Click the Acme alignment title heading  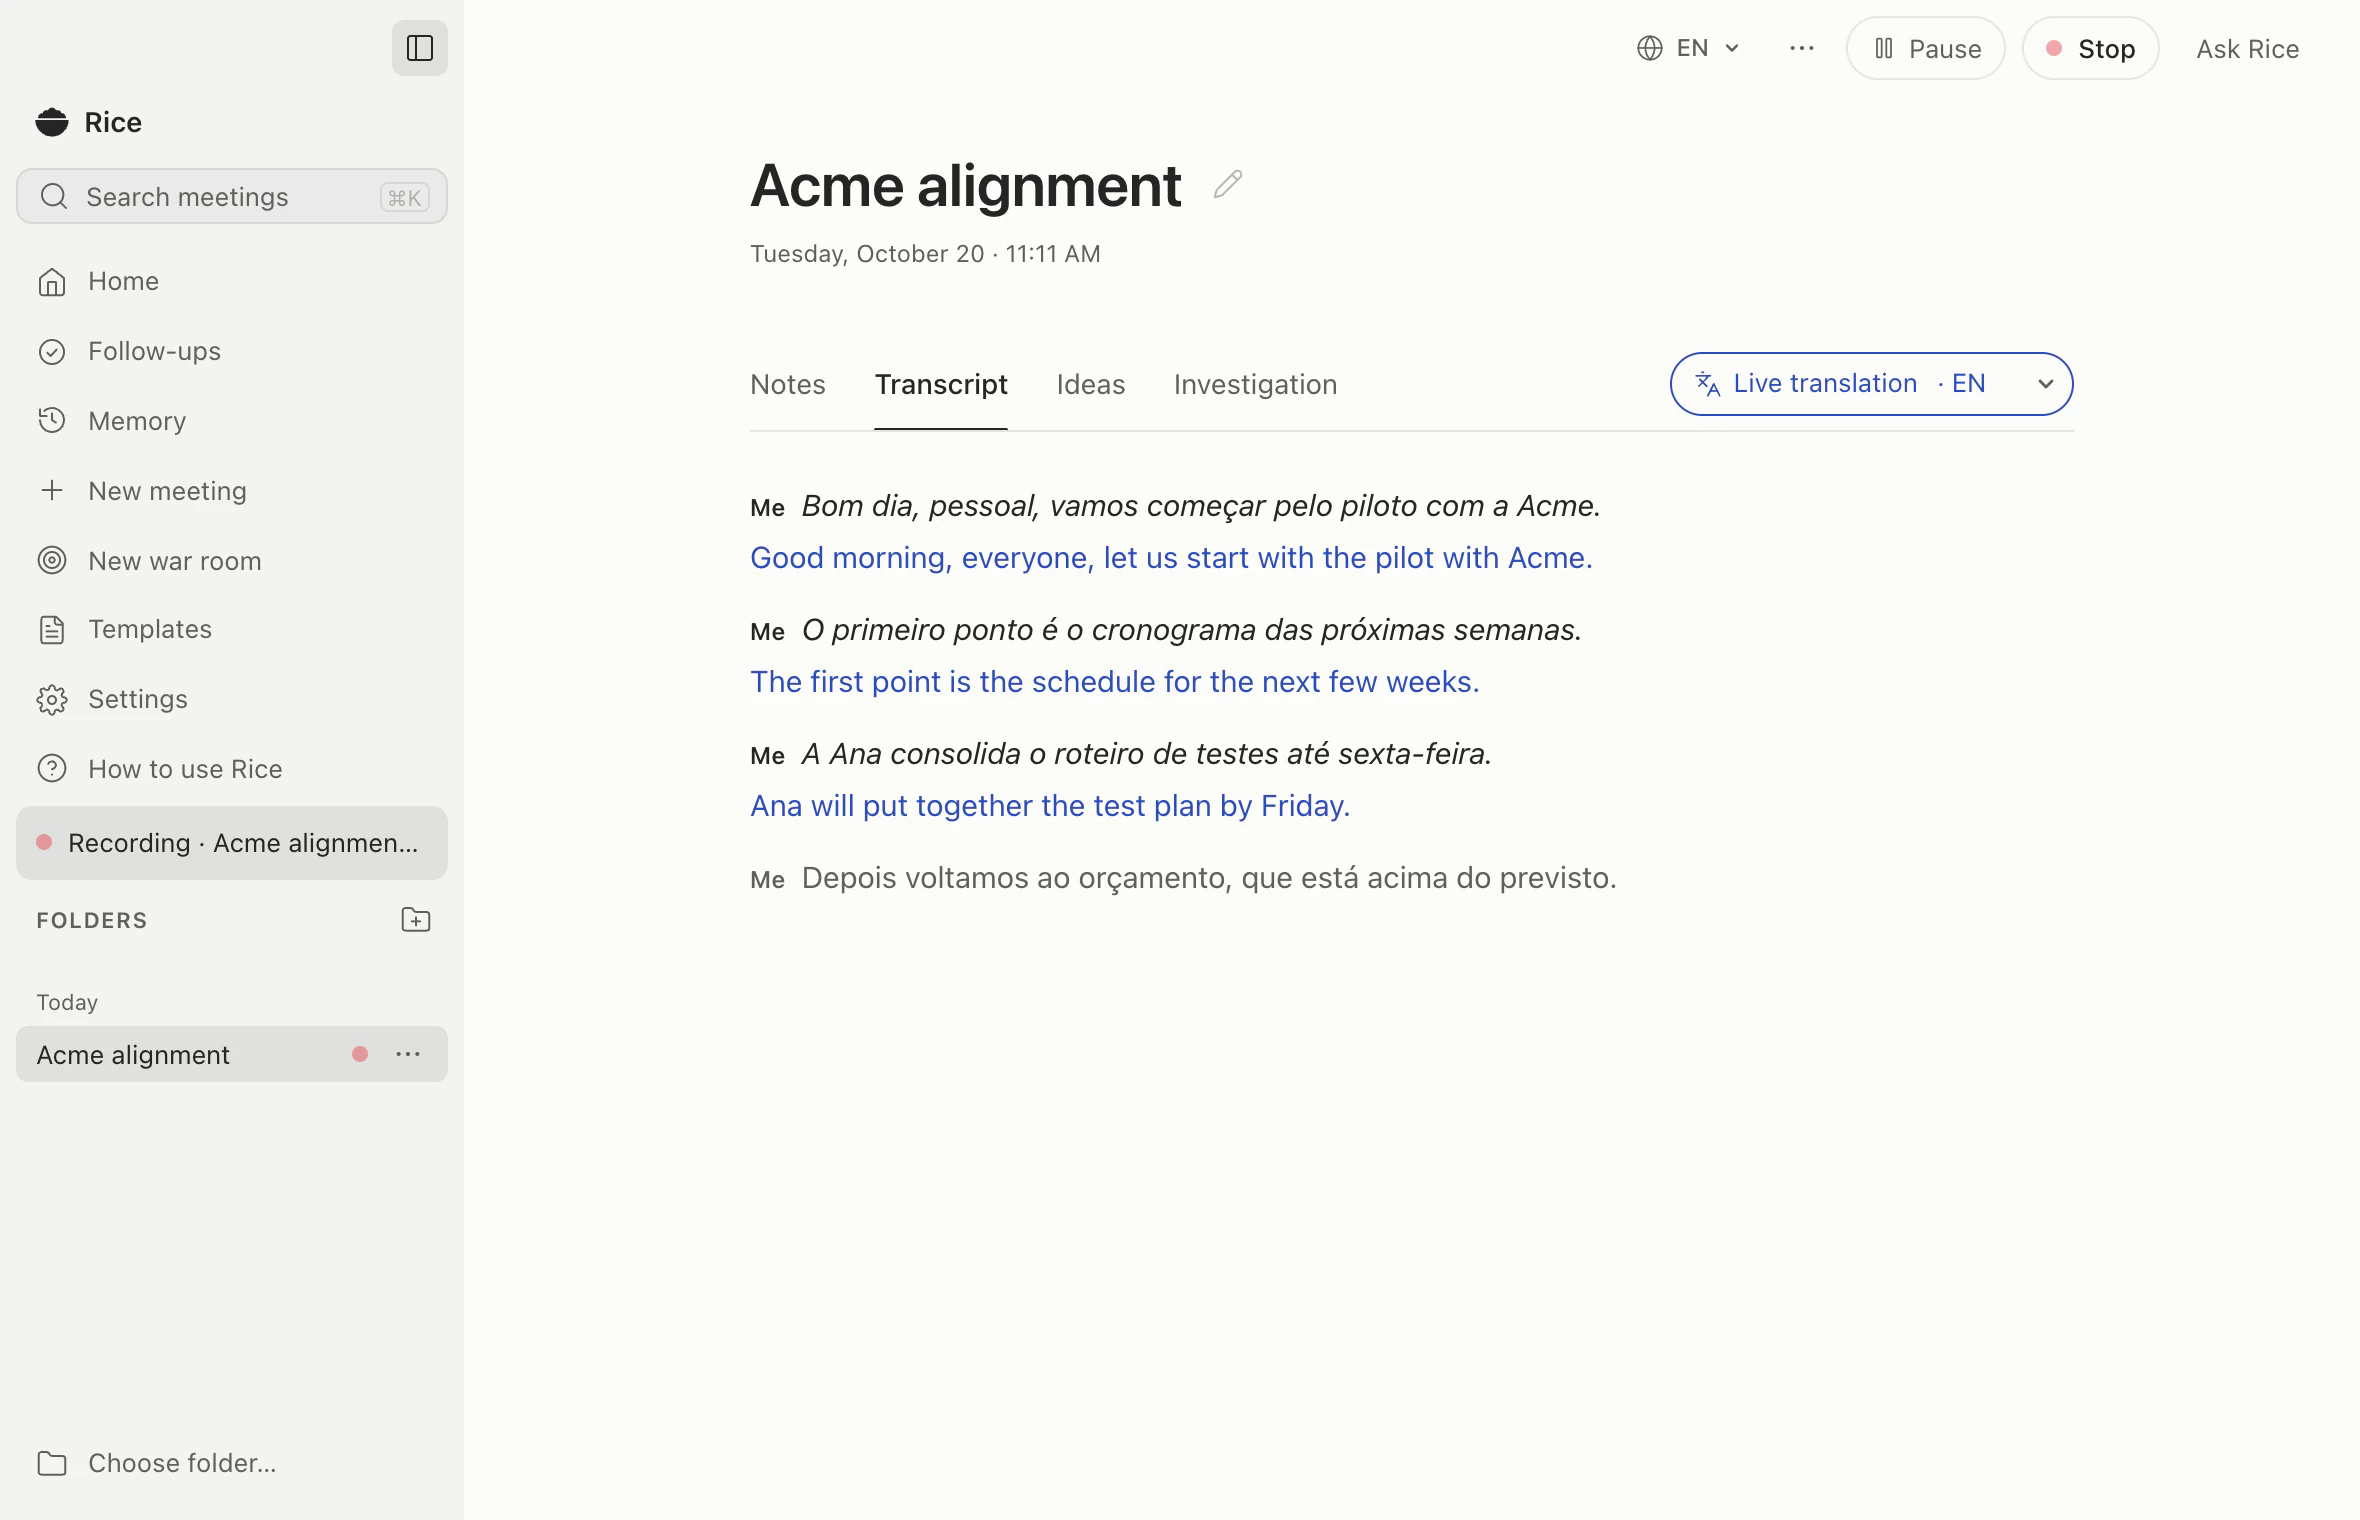966,185
